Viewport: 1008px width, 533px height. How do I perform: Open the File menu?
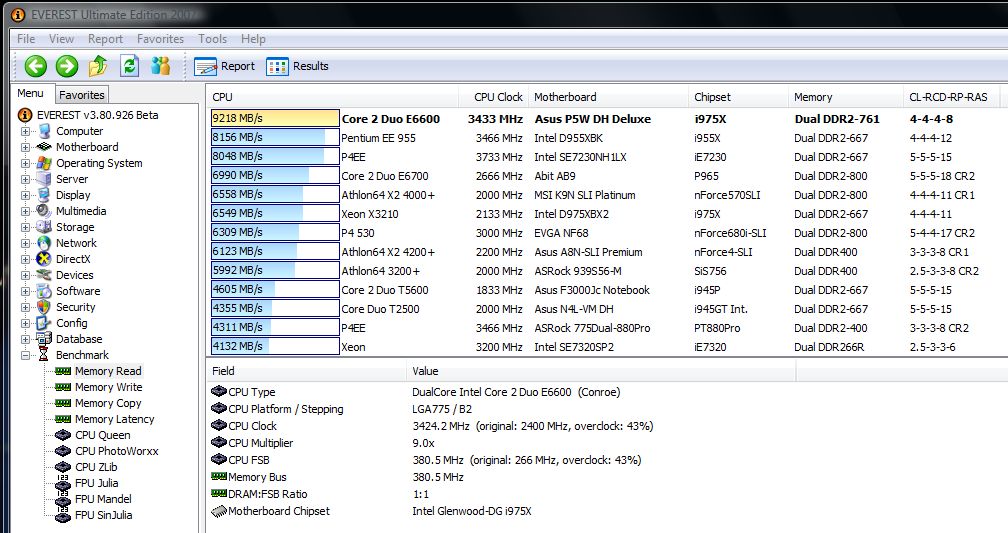tap(26, 39)
